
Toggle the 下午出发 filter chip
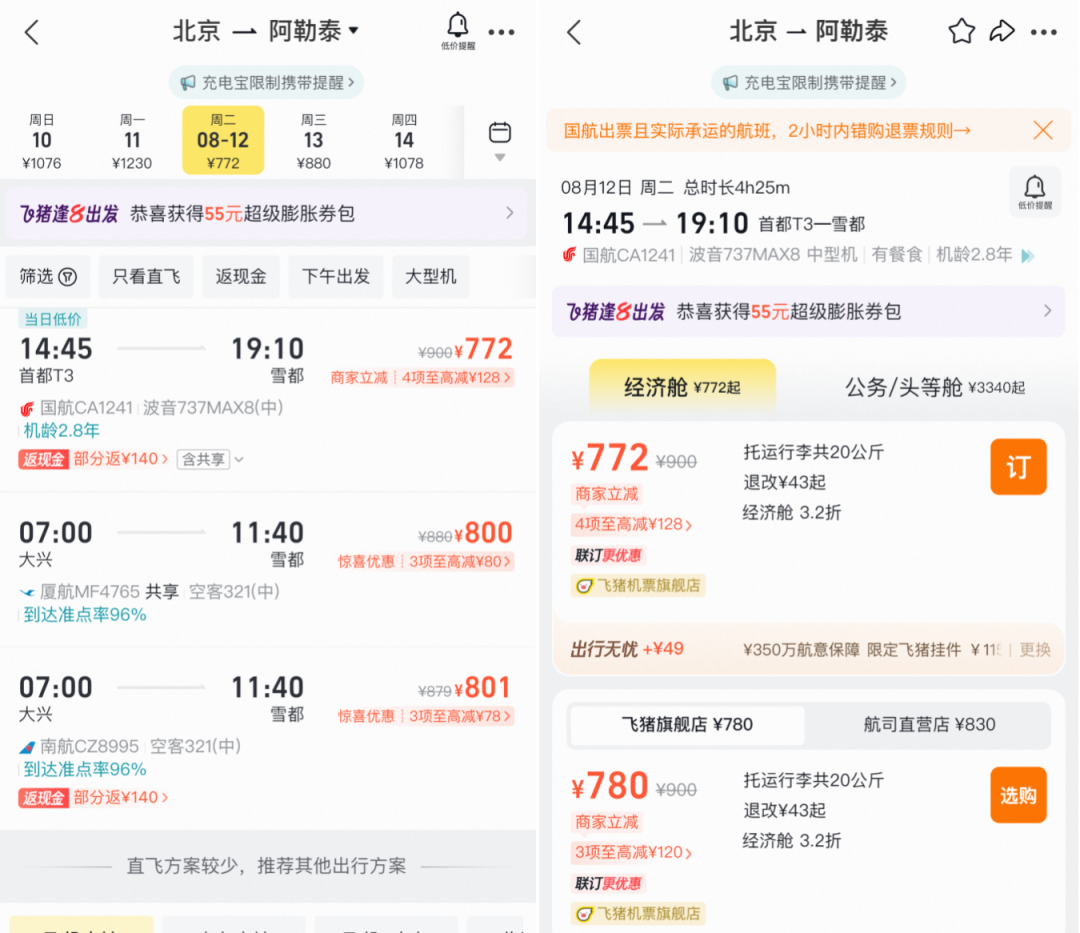pos(335,277)
